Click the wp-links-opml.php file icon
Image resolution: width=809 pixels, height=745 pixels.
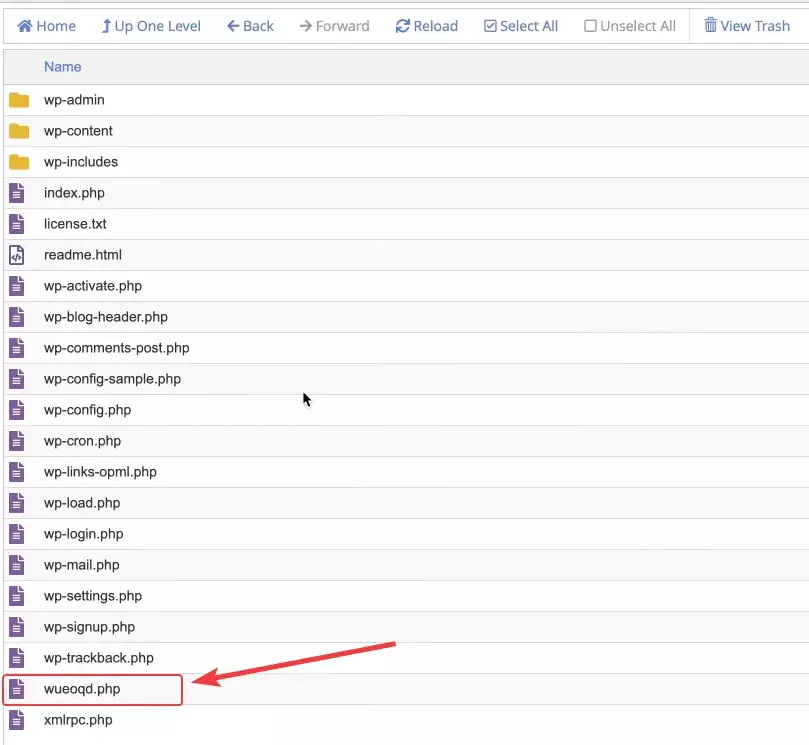click(x=17, y=472)
